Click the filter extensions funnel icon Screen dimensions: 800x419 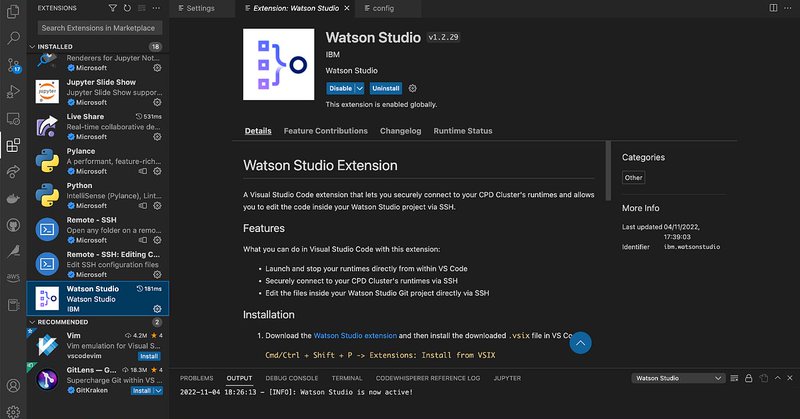tap(113, 8)
